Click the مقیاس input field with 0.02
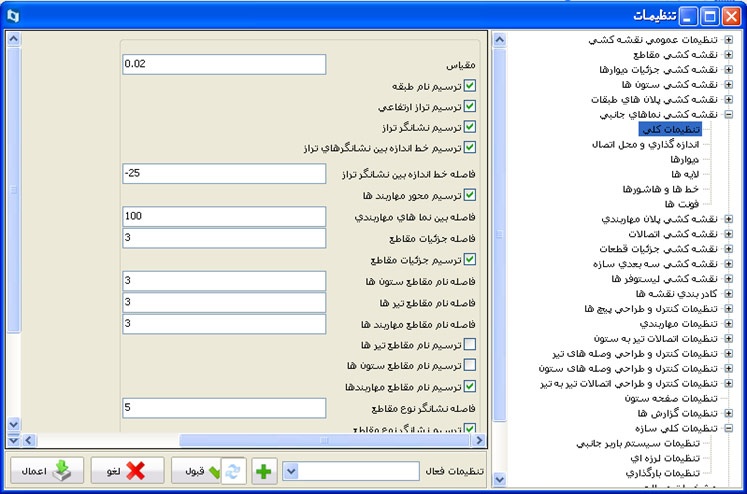This screenshot has height=494, width=747. [x=225, y=64]
